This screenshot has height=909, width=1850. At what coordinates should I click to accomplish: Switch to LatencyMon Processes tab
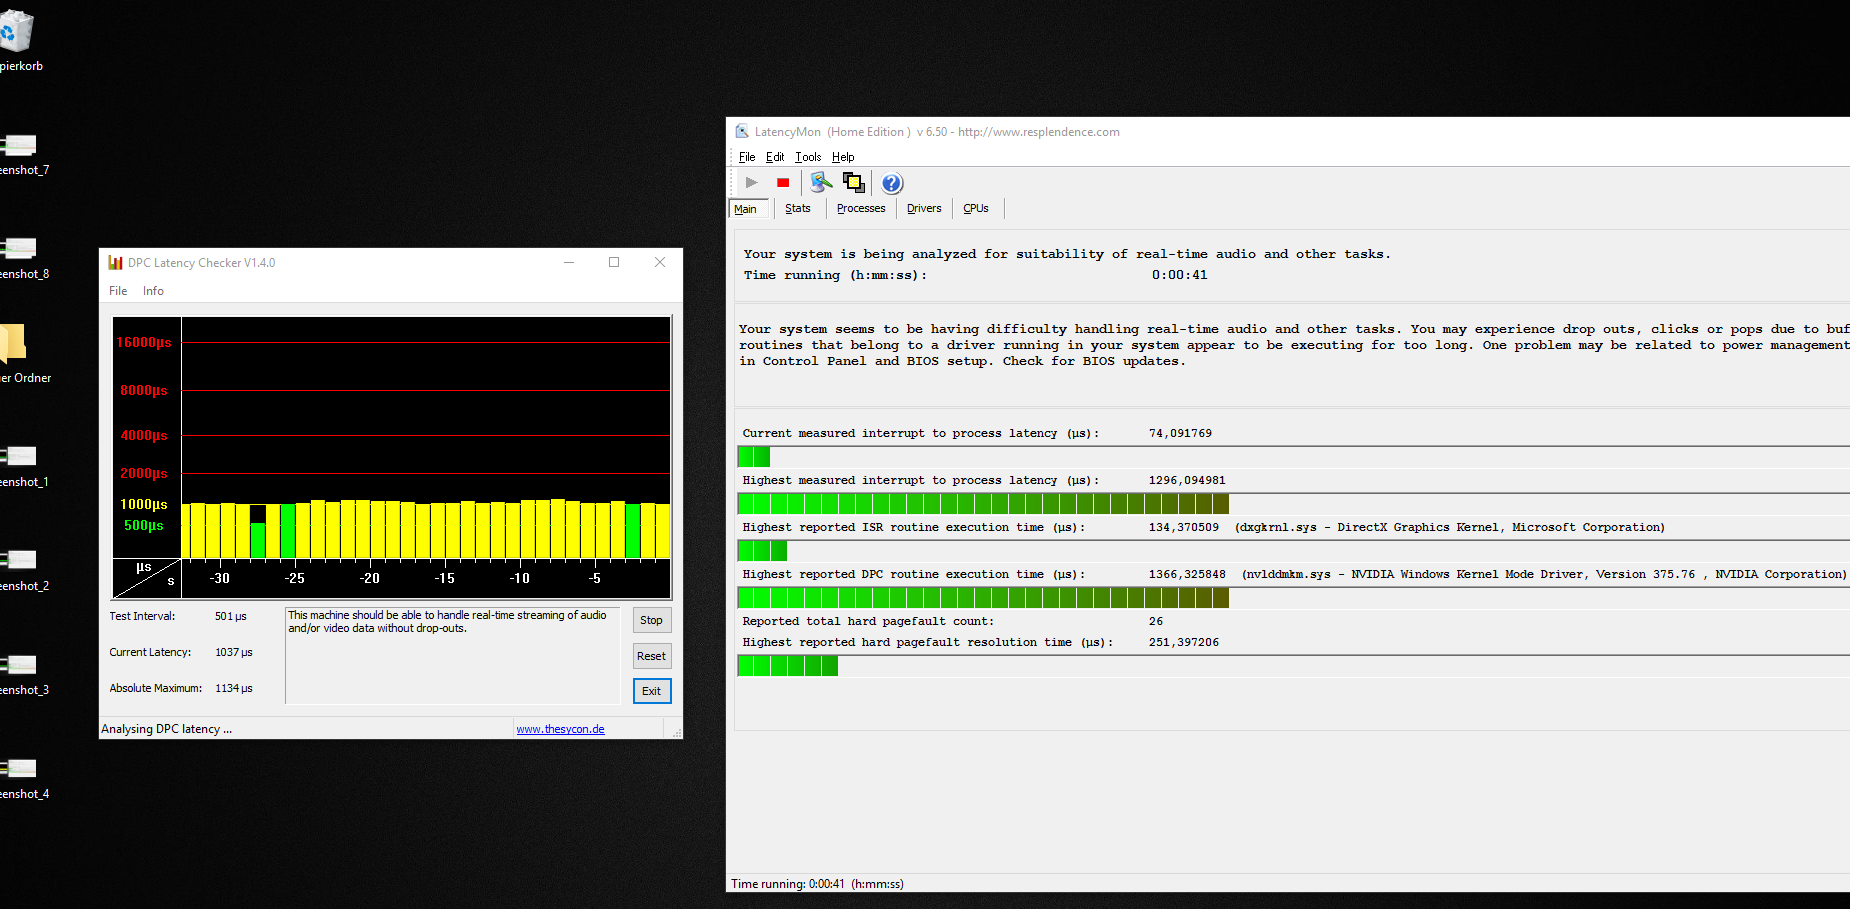(861, 209)
